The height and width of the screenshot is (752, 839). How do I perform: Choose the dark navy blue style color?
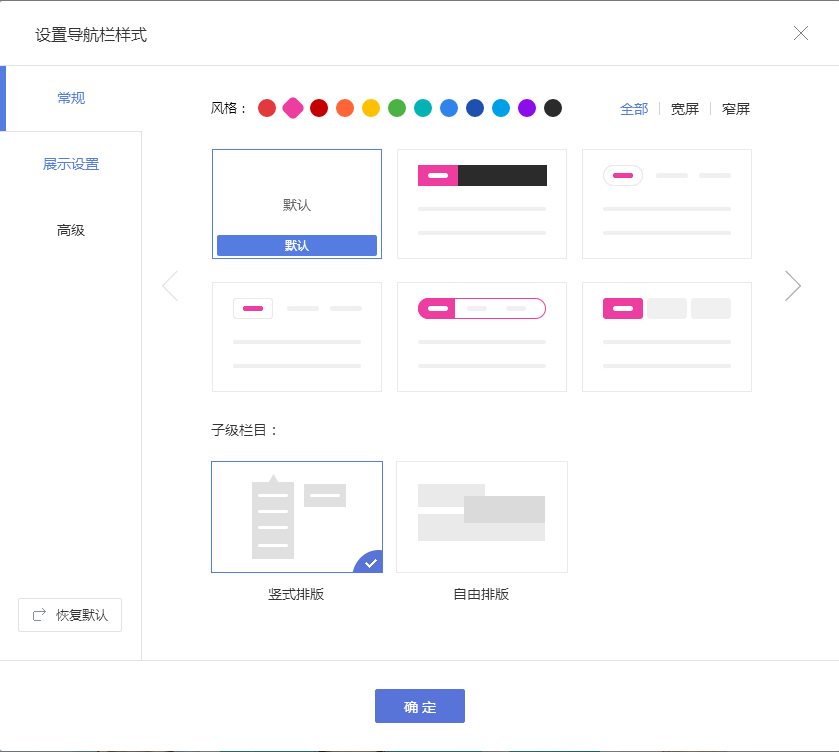coord(475,108)
